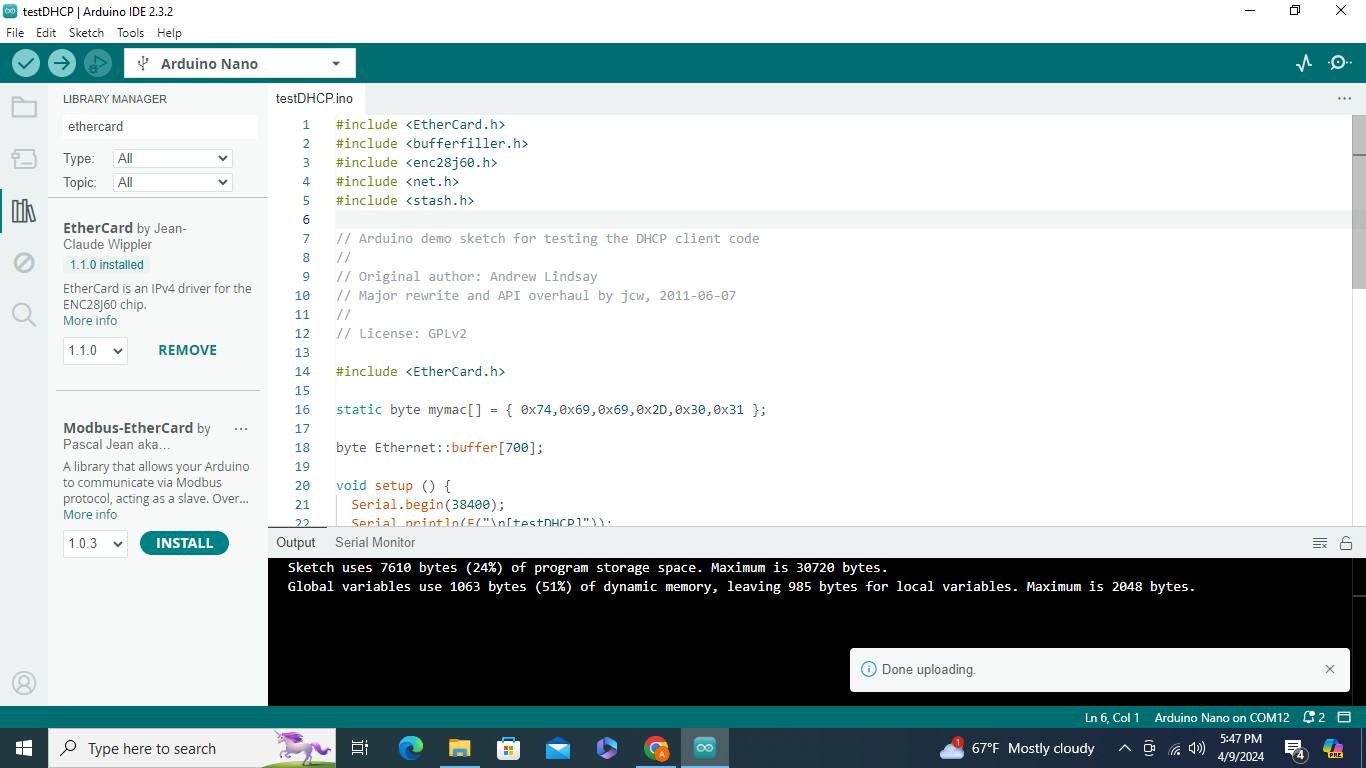Open the Topic filter dropdown
1366x768 pixels.
[x=173, y=182]
